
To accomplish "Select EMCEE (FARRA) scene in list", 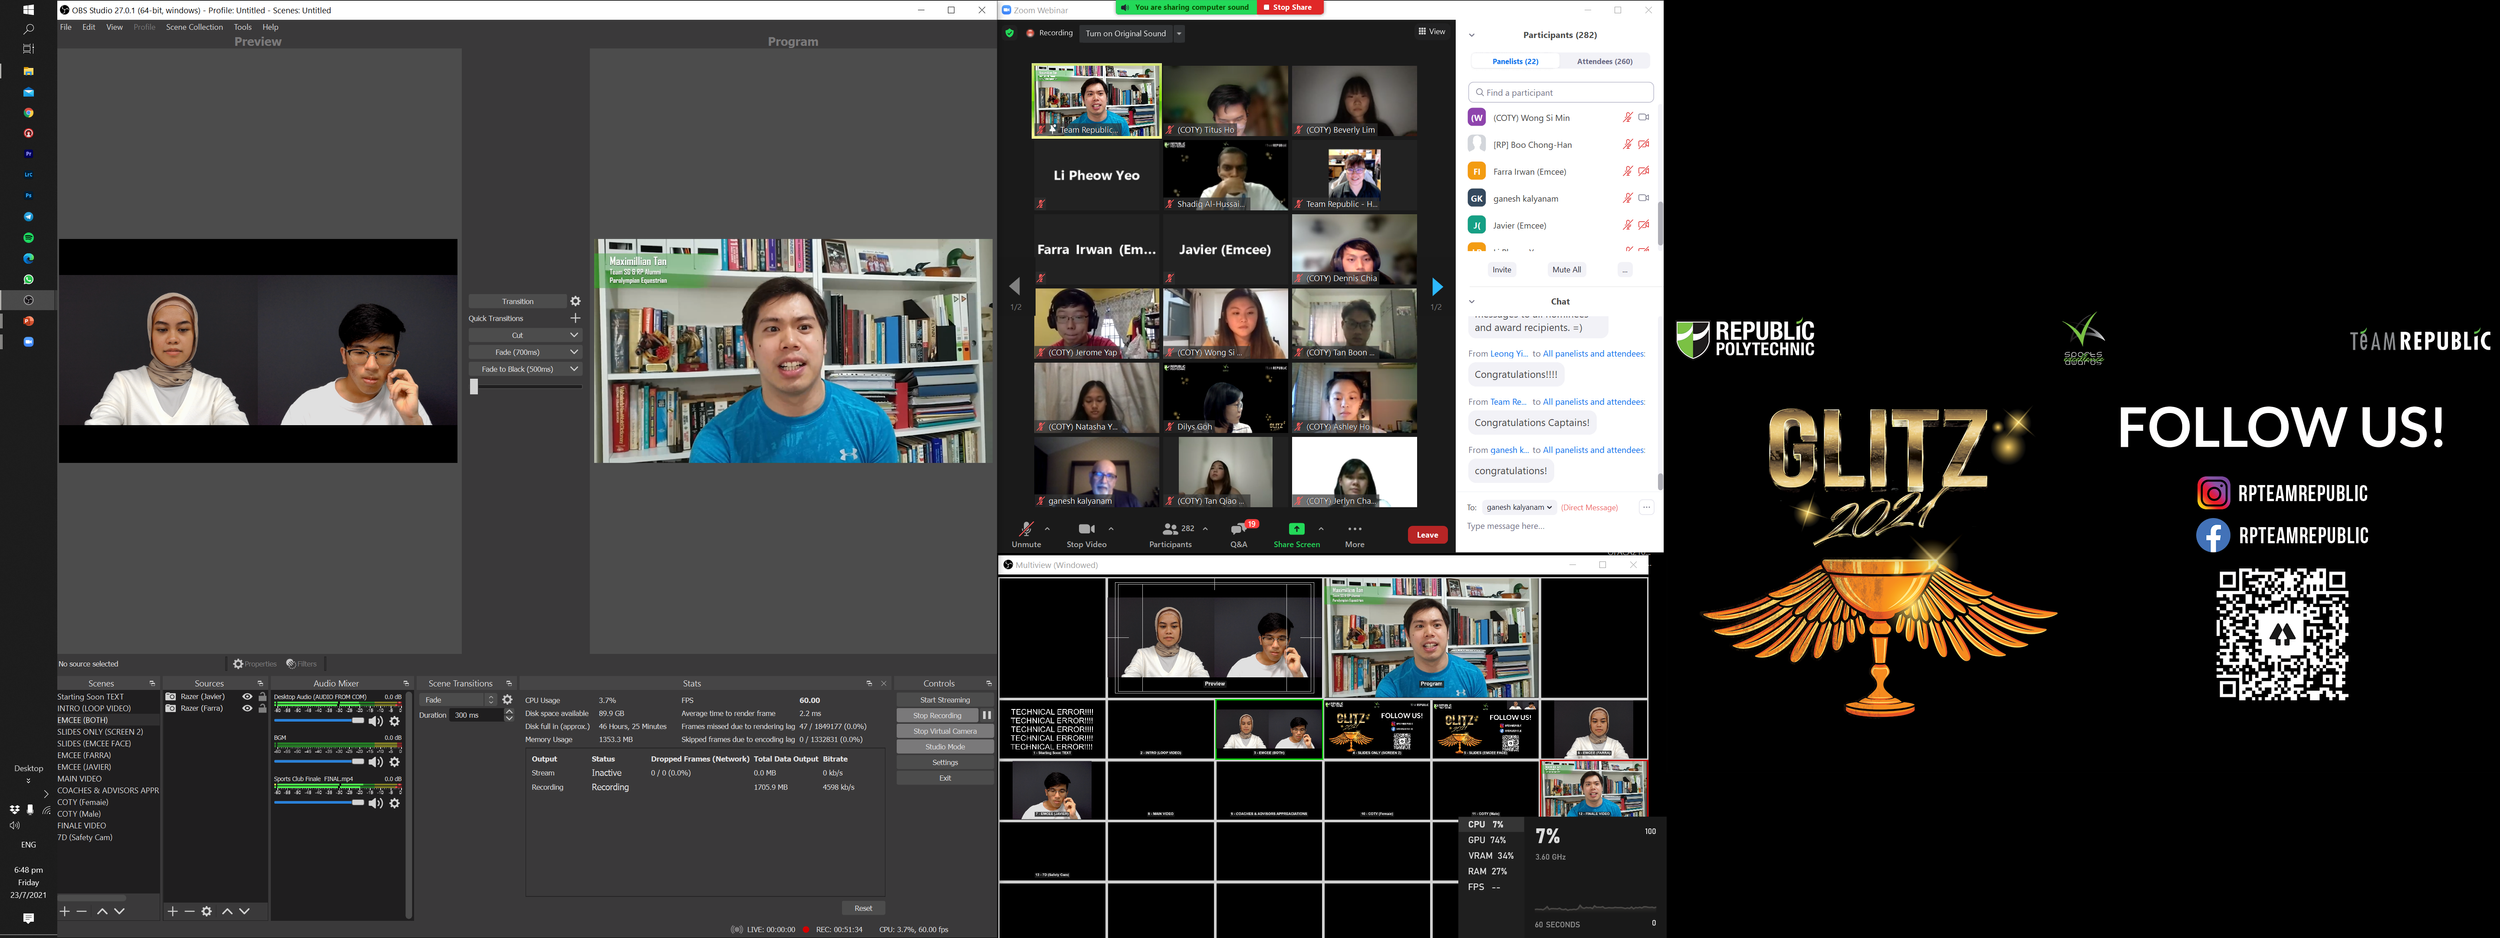I will 84,755.
